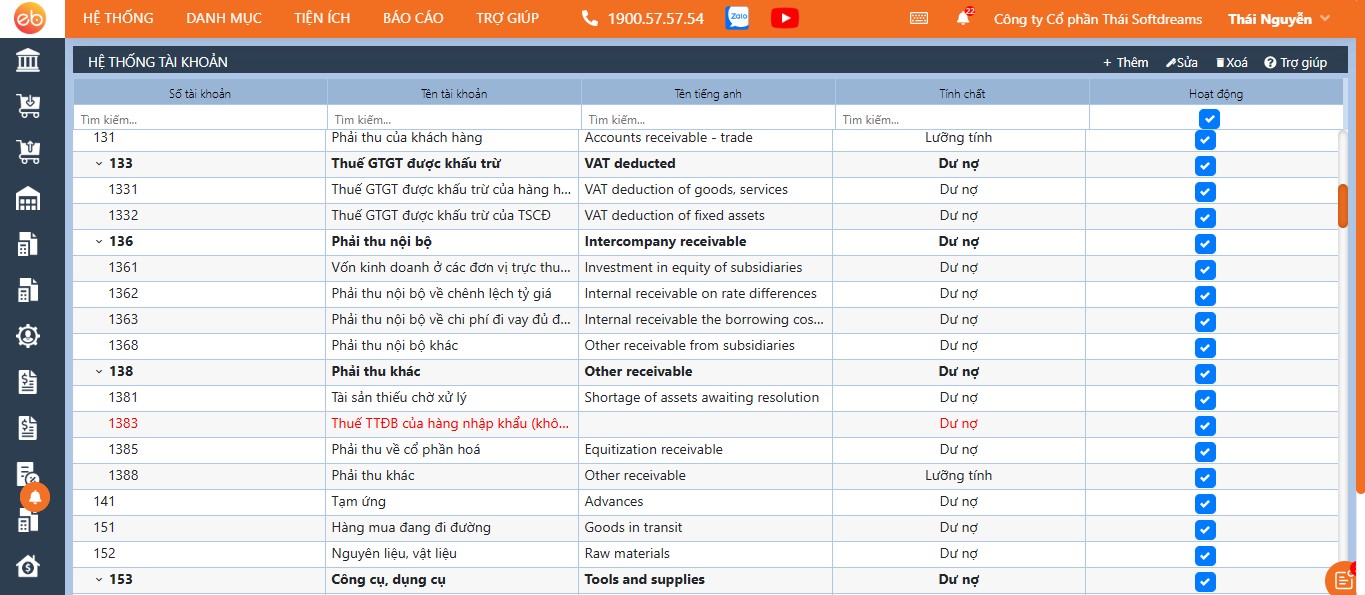This screenshot has width=1365, height=595.
Task: Open the warehouse icon in the sidebar
Action: point(28,198)
